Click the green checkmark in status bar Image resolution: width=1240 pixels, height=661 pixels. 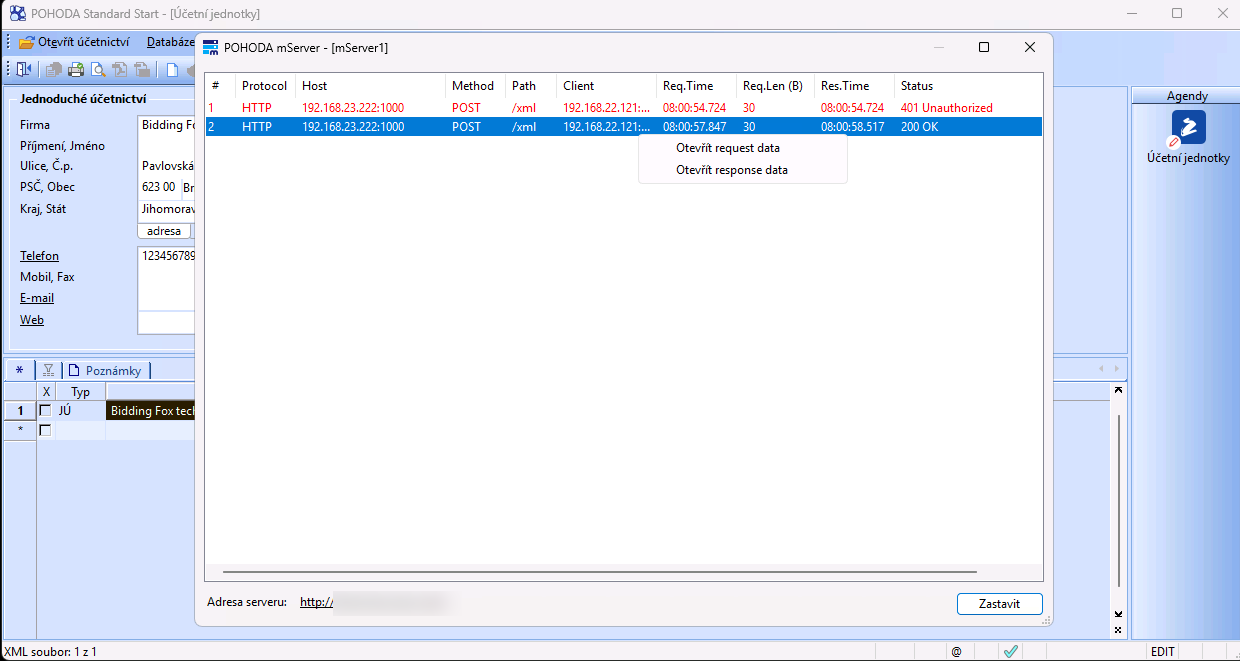coord(1011,651)
